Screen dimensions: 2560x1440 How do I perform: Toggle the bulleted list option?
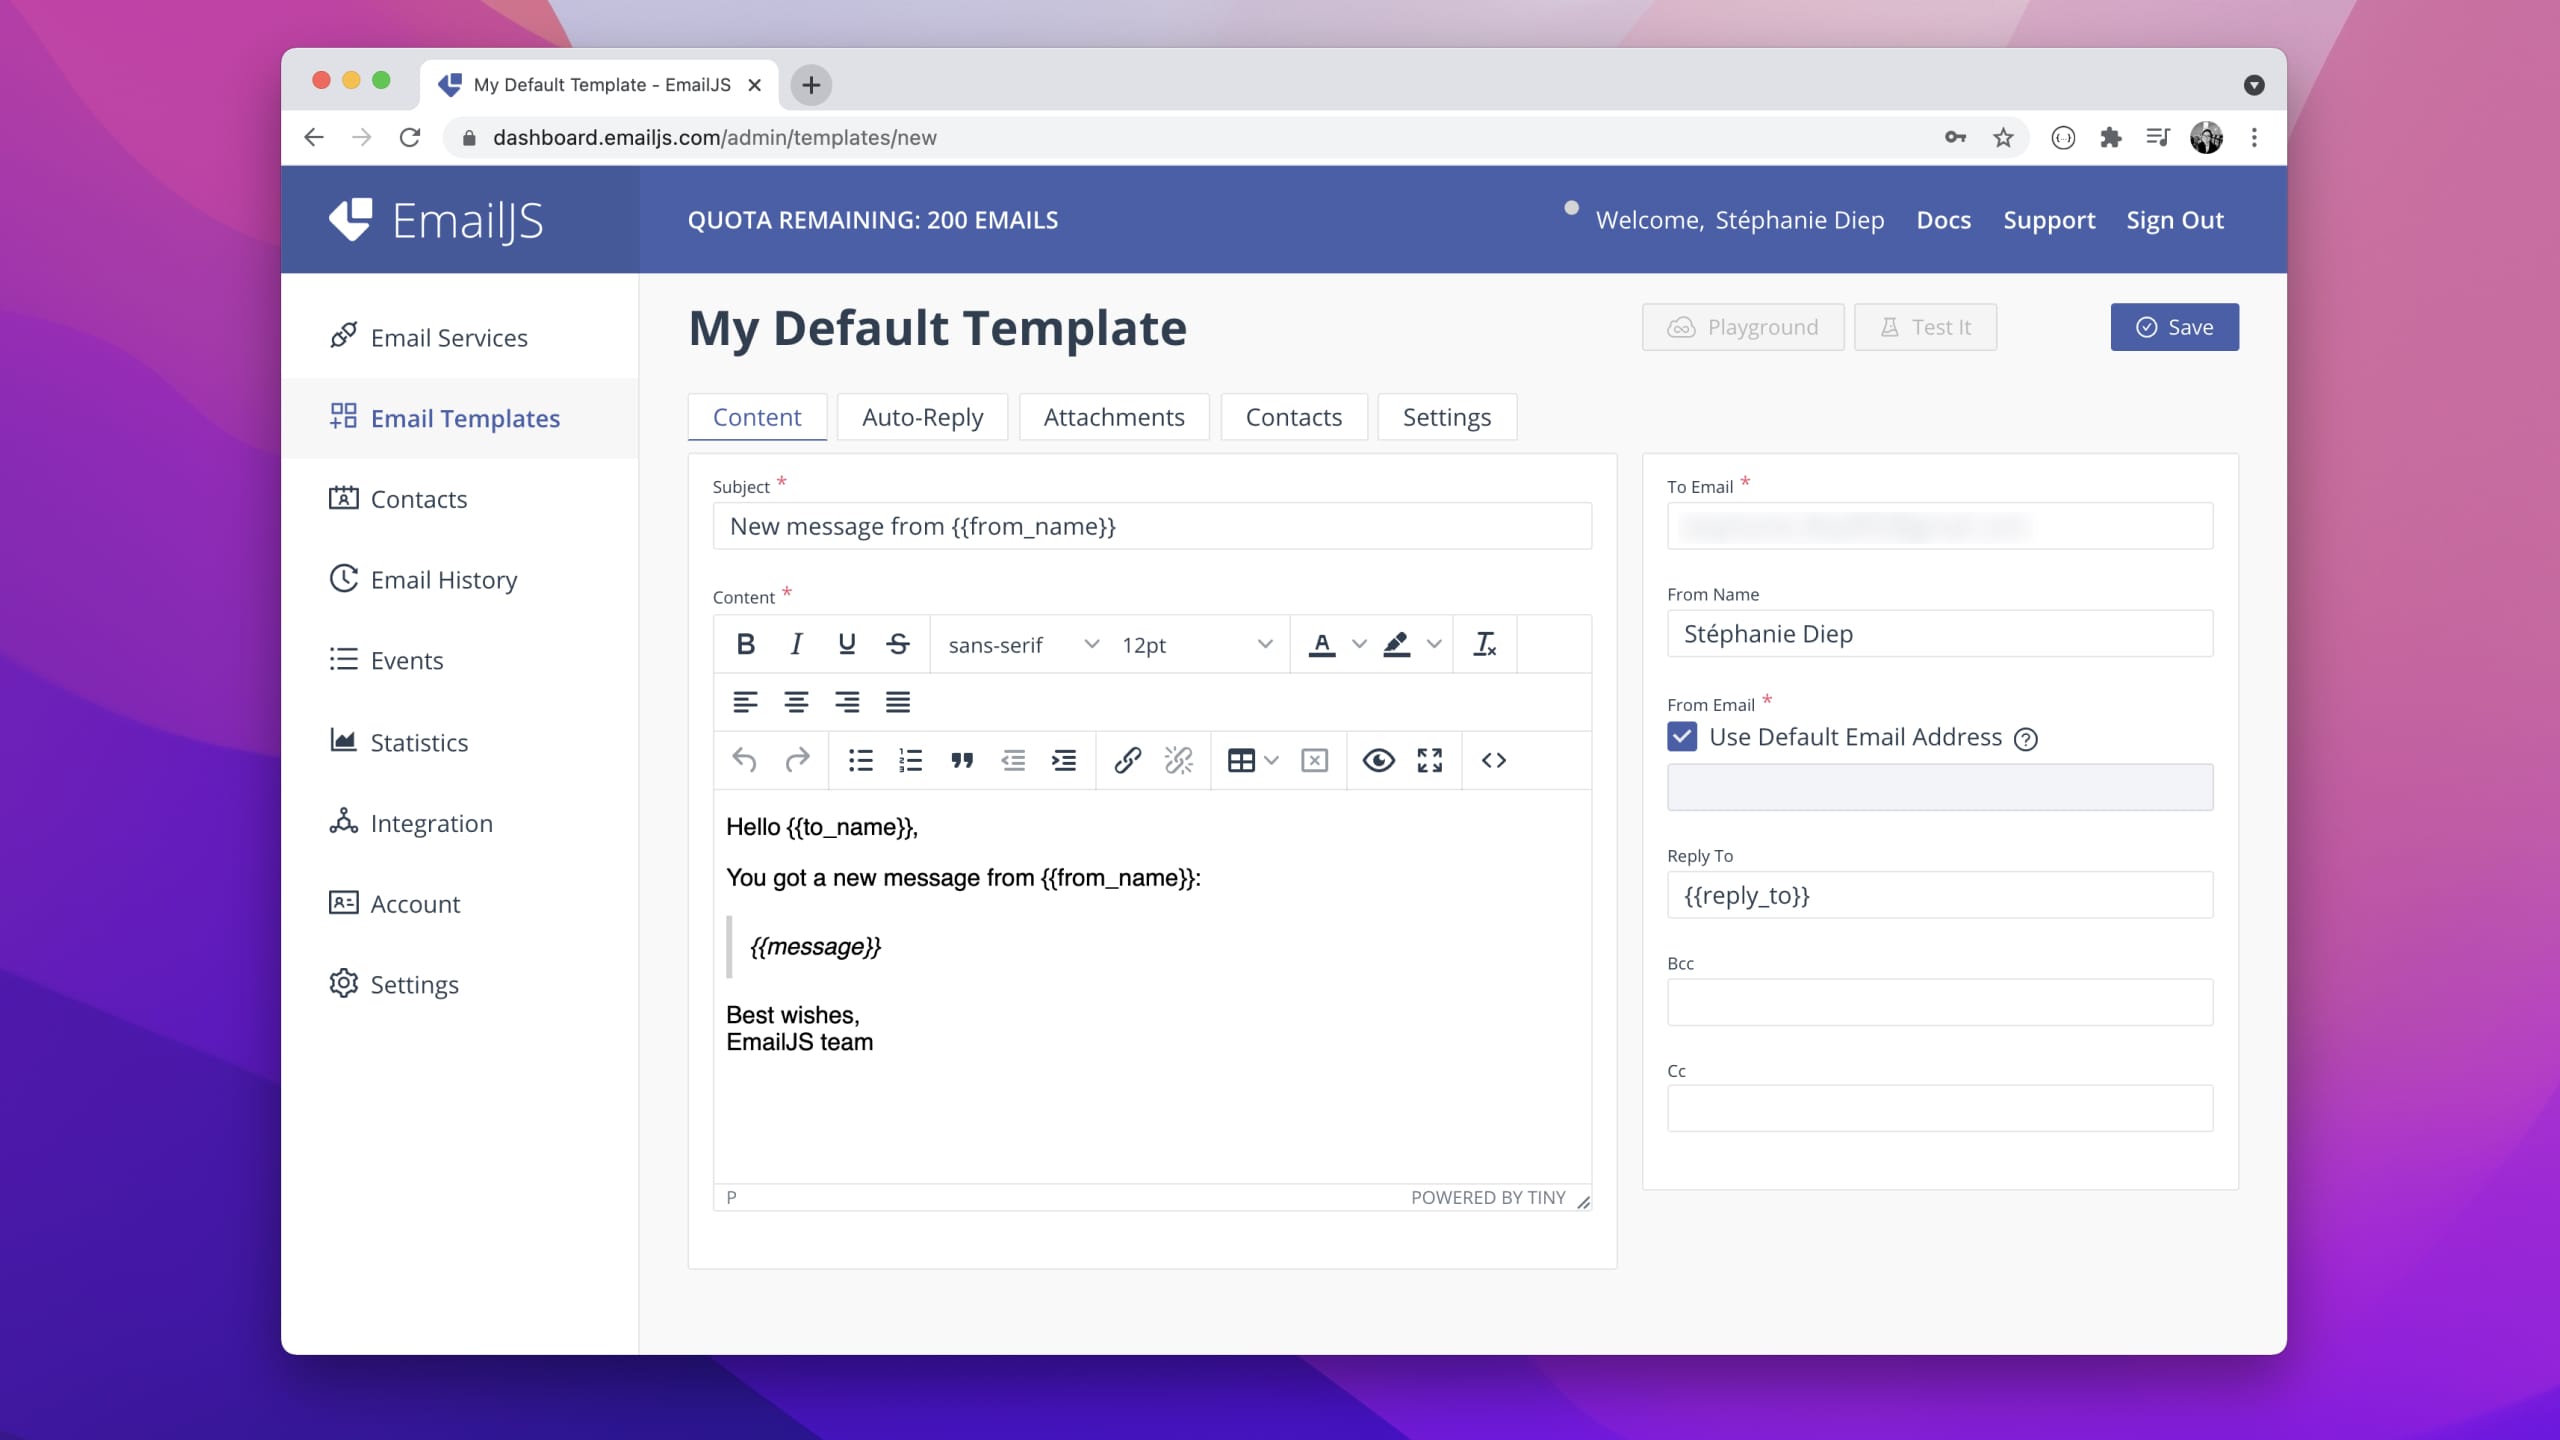tap(859, 760)
